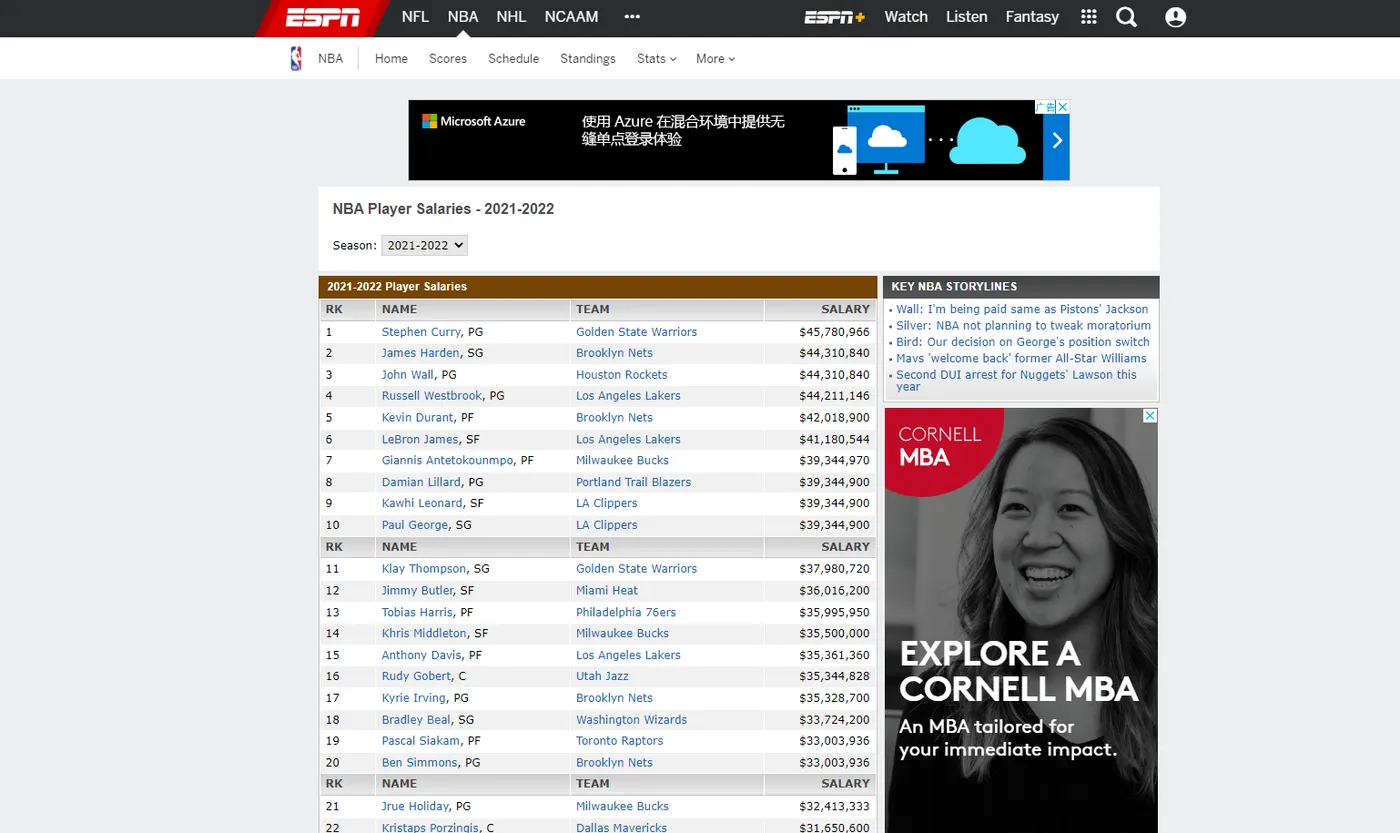This screenshot has height=833, width=1400.
Task: Read the Wall Pistons' Jackson storyline
Action: coord(1022,310)
